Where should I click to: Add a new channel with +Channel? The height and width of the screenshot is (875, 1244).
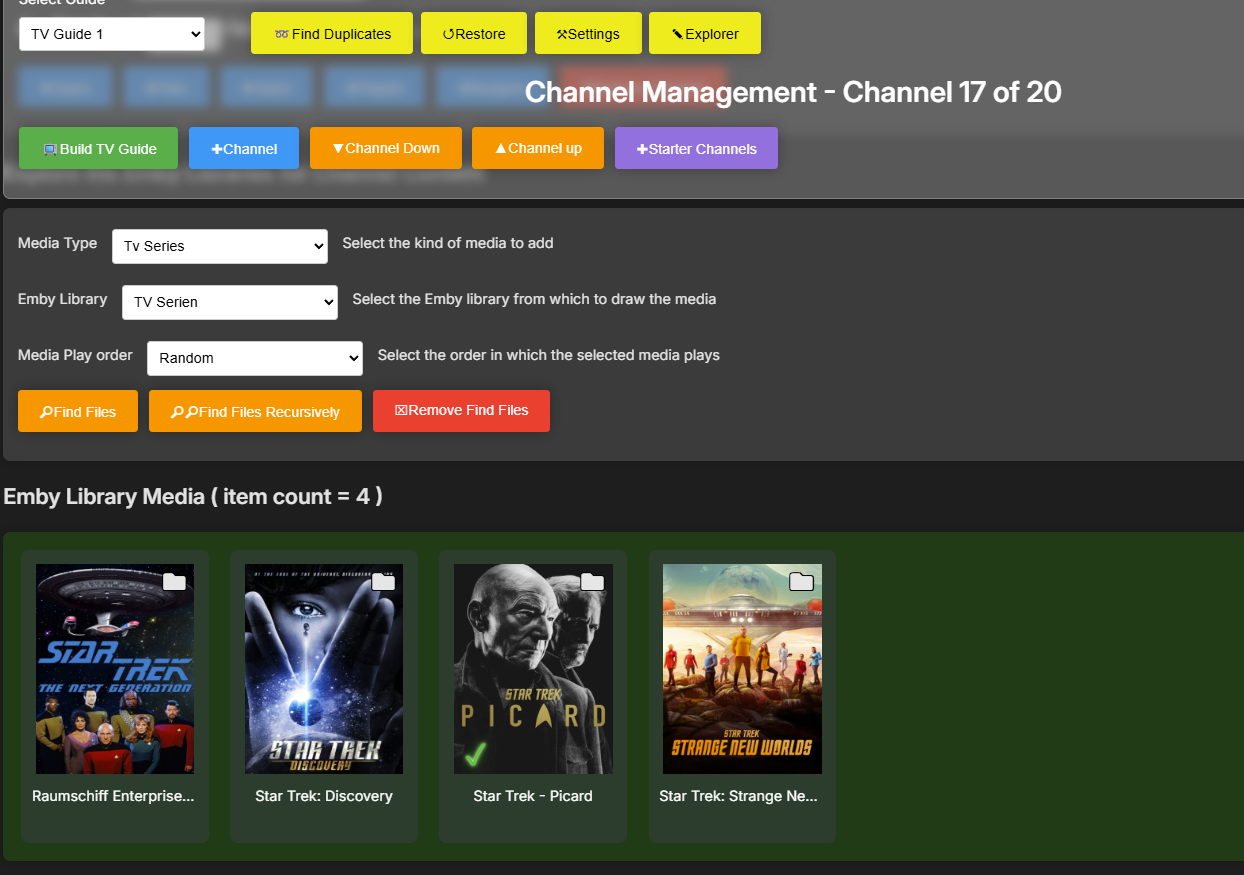pyautogui.click(x=244, y=148)
